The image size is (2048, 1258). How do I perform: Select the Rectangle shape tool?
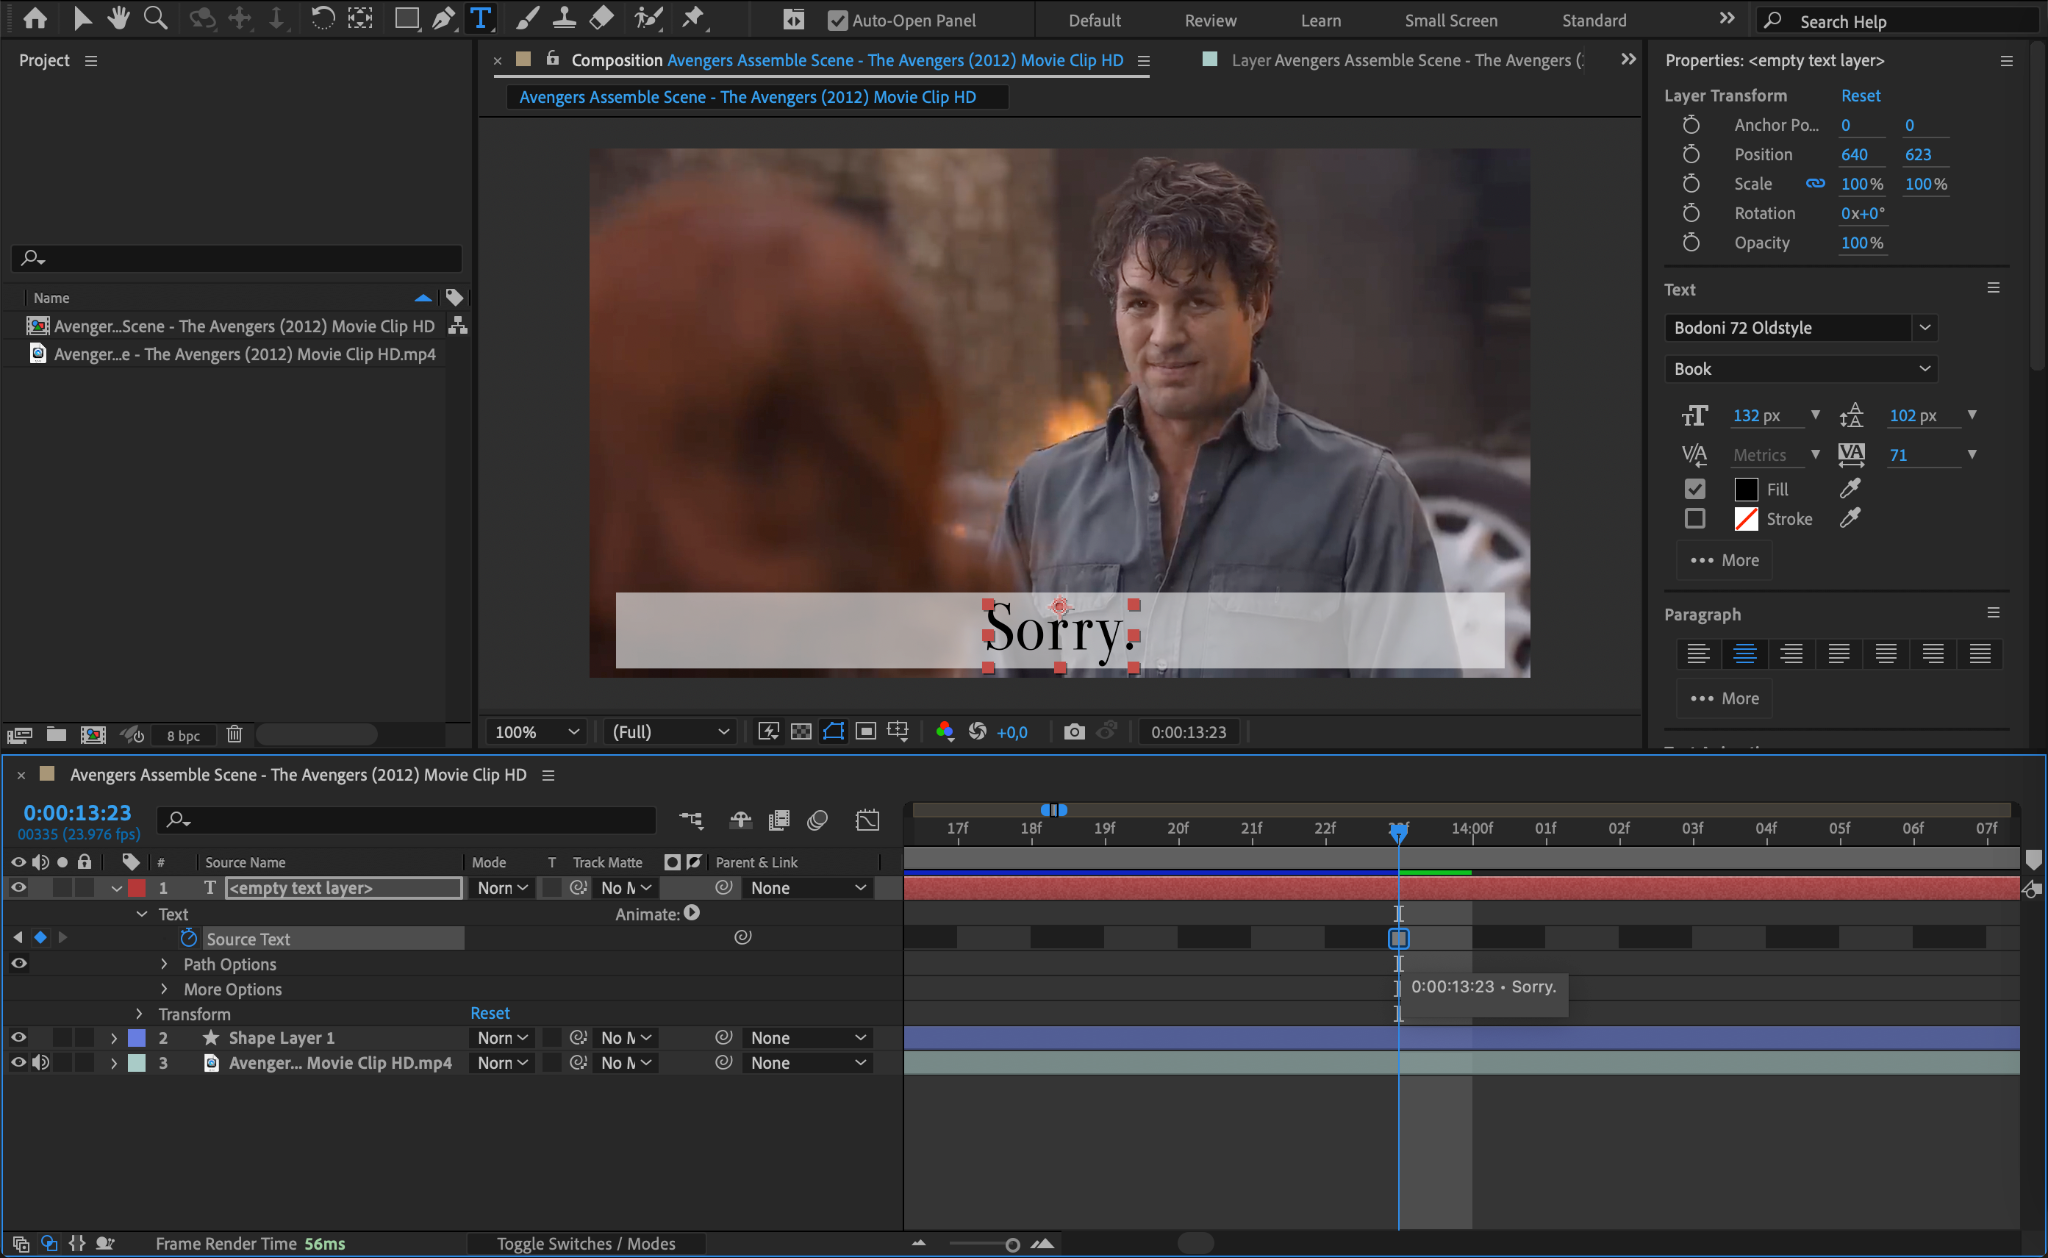click(406, 18)
